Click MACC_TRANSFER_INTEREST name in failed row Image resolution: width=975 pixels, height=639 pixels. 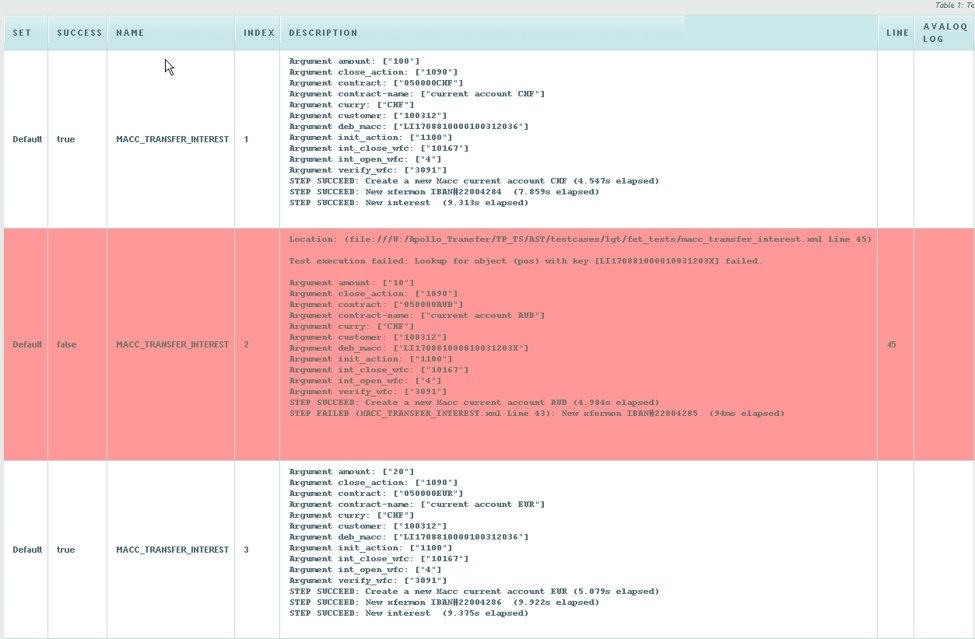tap(172, 344)
